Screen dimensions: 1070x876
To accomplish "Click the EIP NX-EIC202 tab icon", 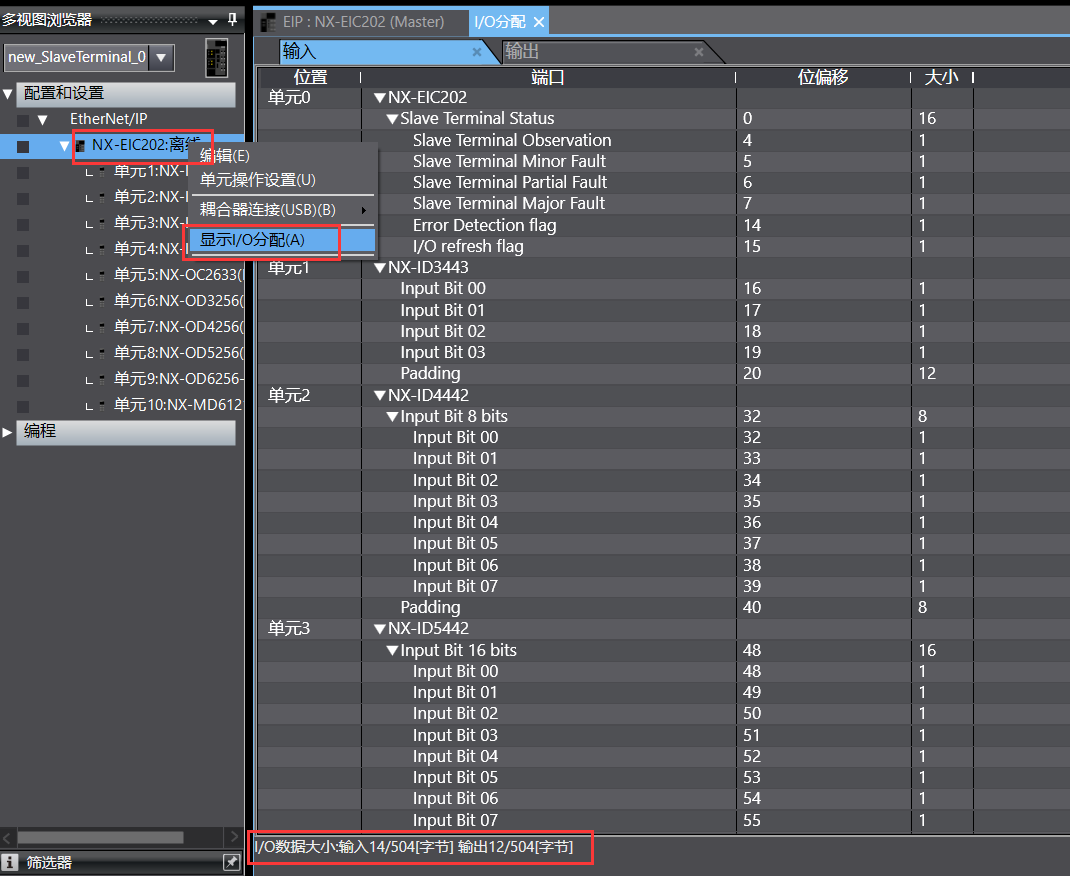I will [x=268, y=22].
